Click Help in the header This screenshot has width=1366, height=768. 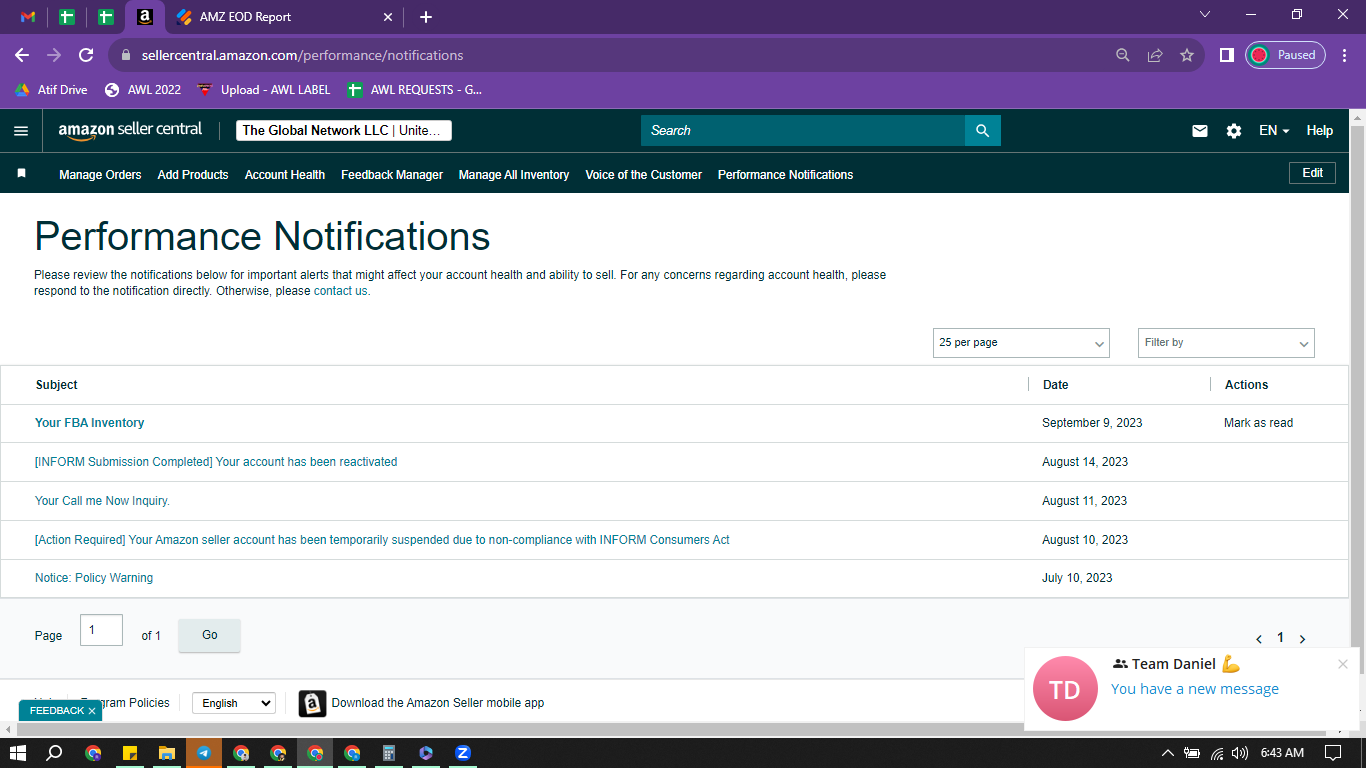click(1319, 131)
